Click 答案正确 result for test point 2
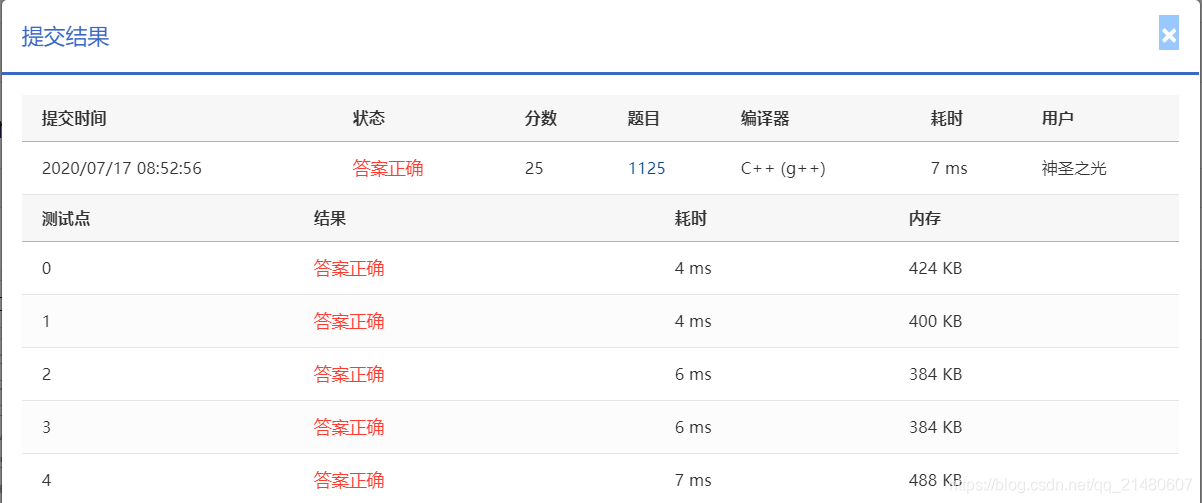Image resolution: width=1202 pixels, height=503 pixels. coord(349,374)
